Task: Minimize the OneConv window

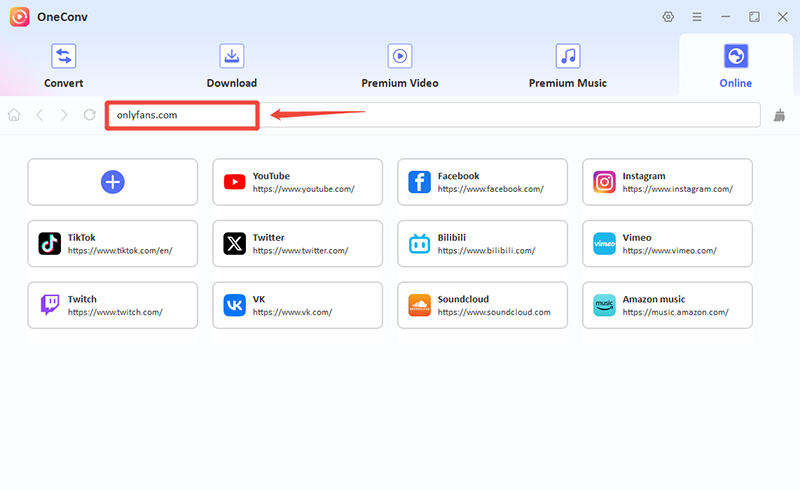Action: click(725, 17)
